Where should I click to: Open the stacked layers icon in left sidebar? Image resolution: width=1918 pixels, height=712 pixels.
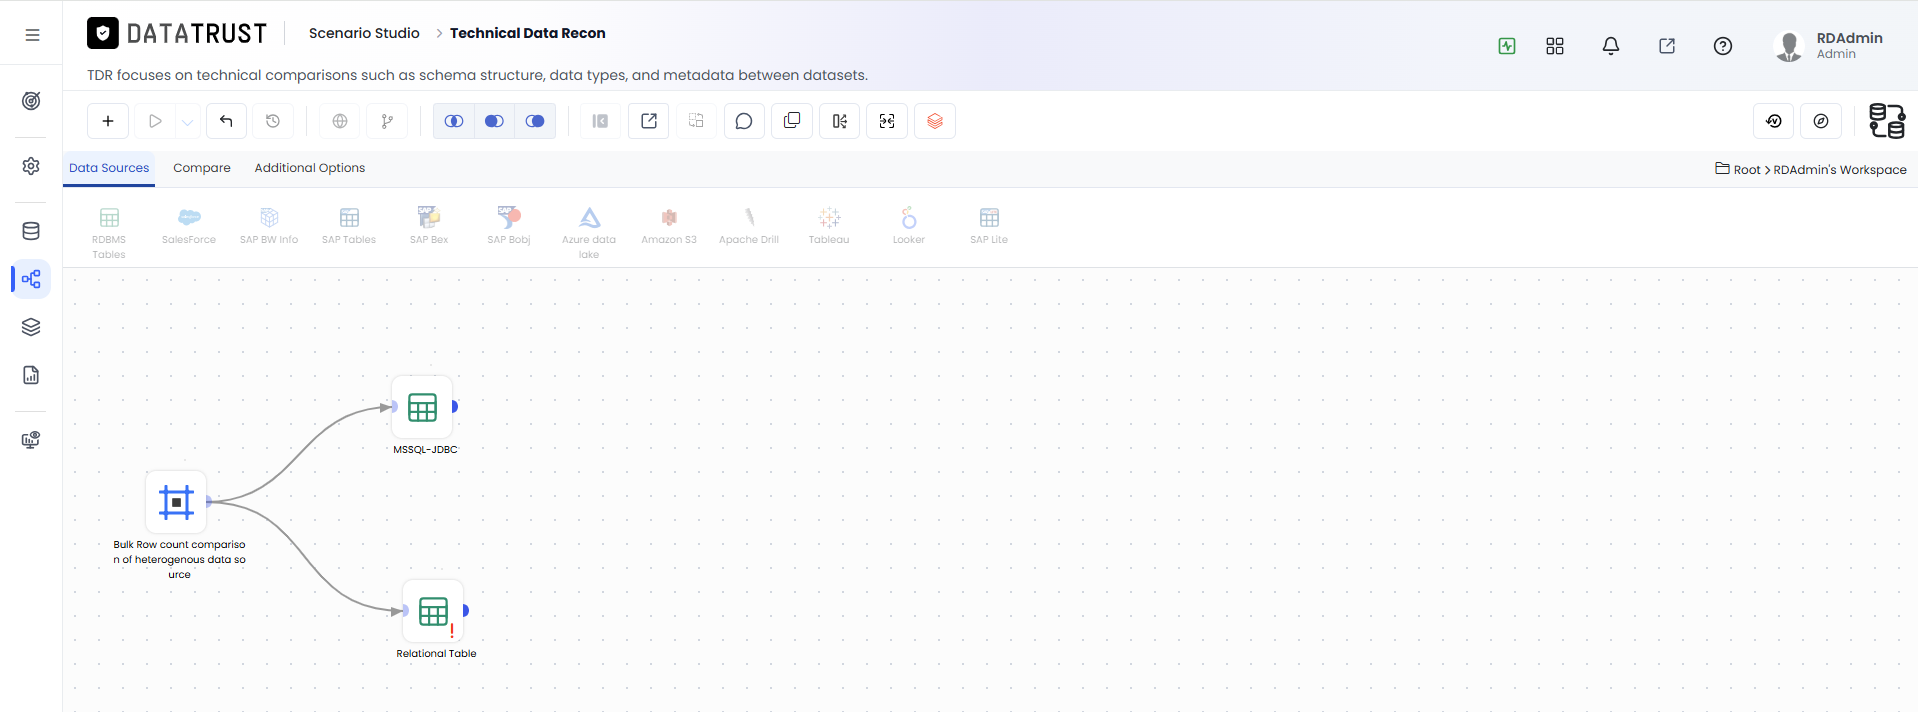(31, 327)
